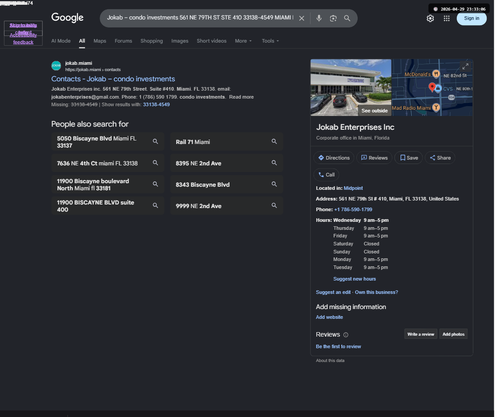Expand the More dropdown

tap(243, 41)
